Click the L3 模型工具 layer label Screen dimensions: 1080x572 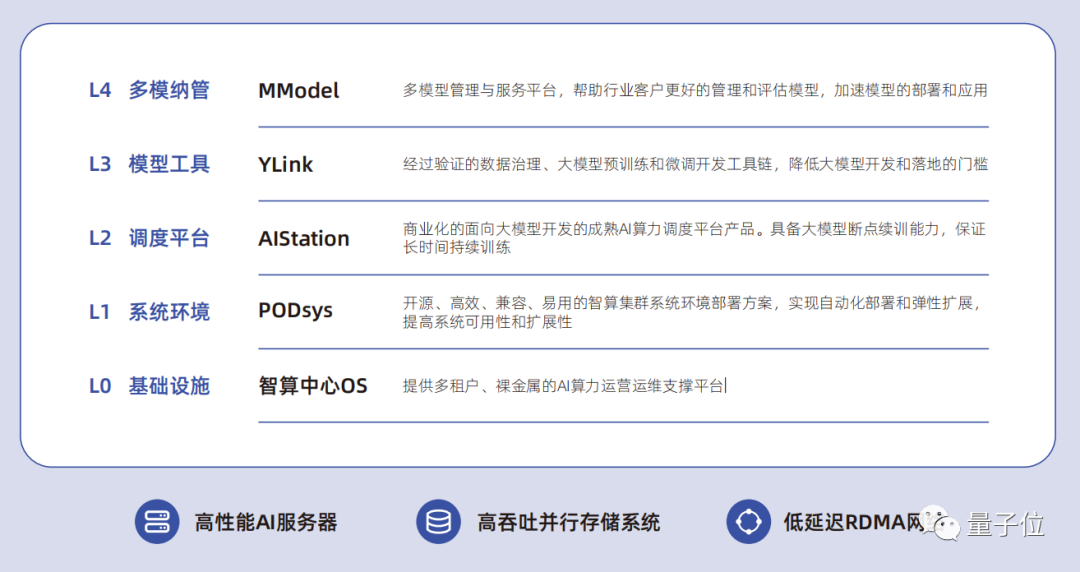coord(149,165)
